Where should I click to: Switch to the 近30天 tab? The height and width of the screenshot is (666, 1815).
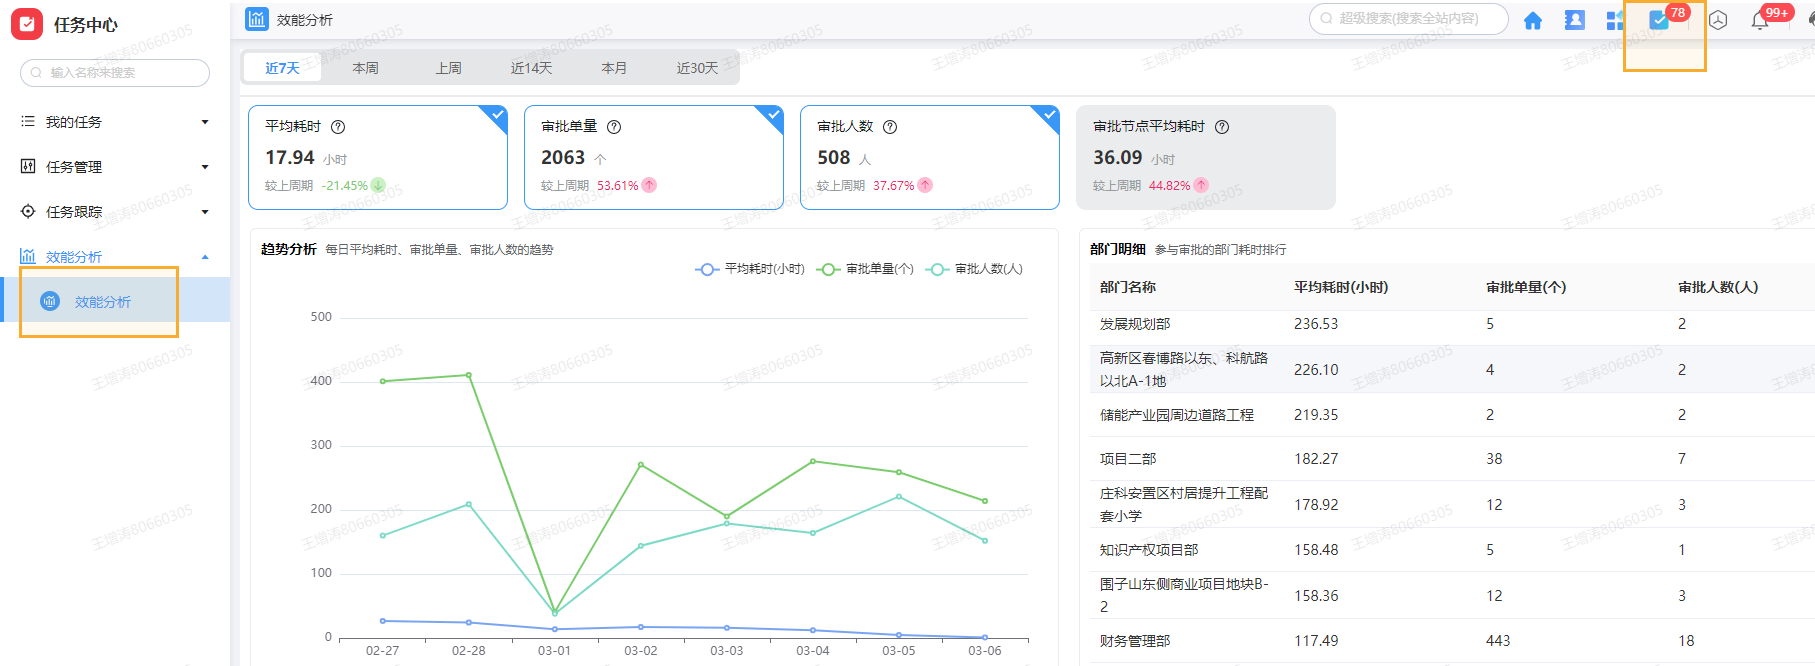pyautogui.click(x=697, y=68)
